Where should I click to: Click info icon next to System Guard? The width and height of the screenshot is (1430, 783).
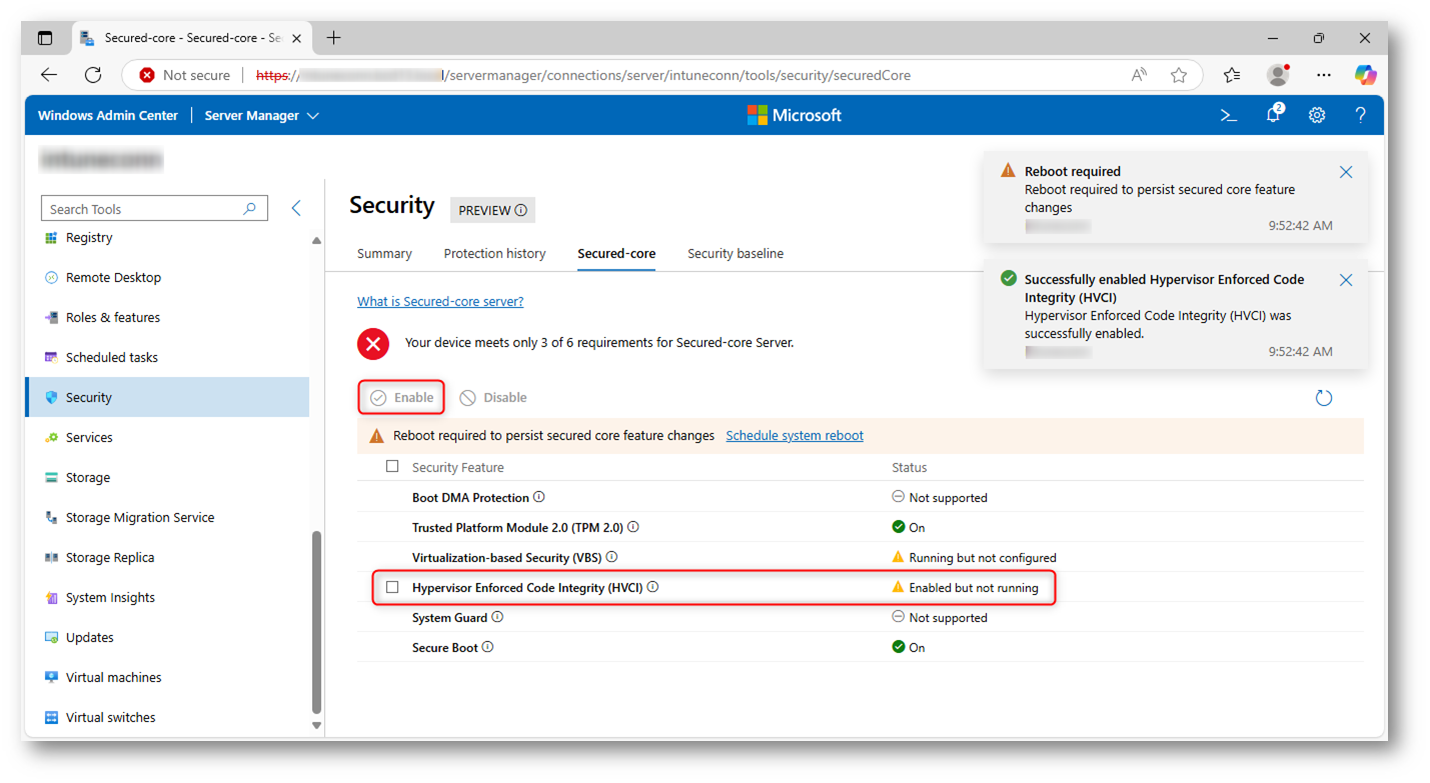(x=497, y=617)
